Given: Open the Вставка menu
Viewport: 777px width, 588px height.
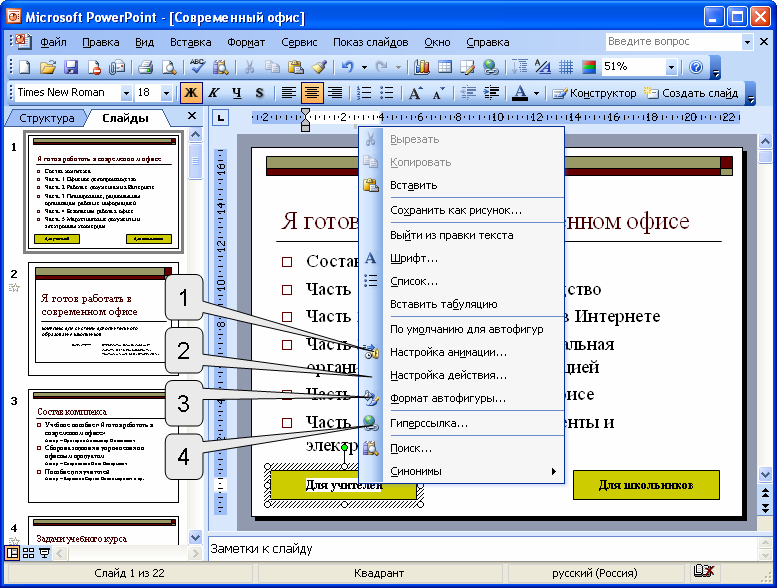Looking at the screenshot, I should click(x=191, y=43).
